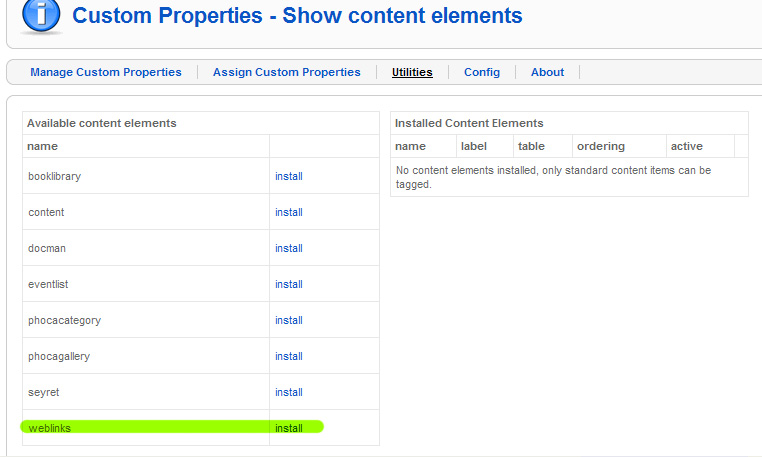Install the eventlist content element

(289, 284)
